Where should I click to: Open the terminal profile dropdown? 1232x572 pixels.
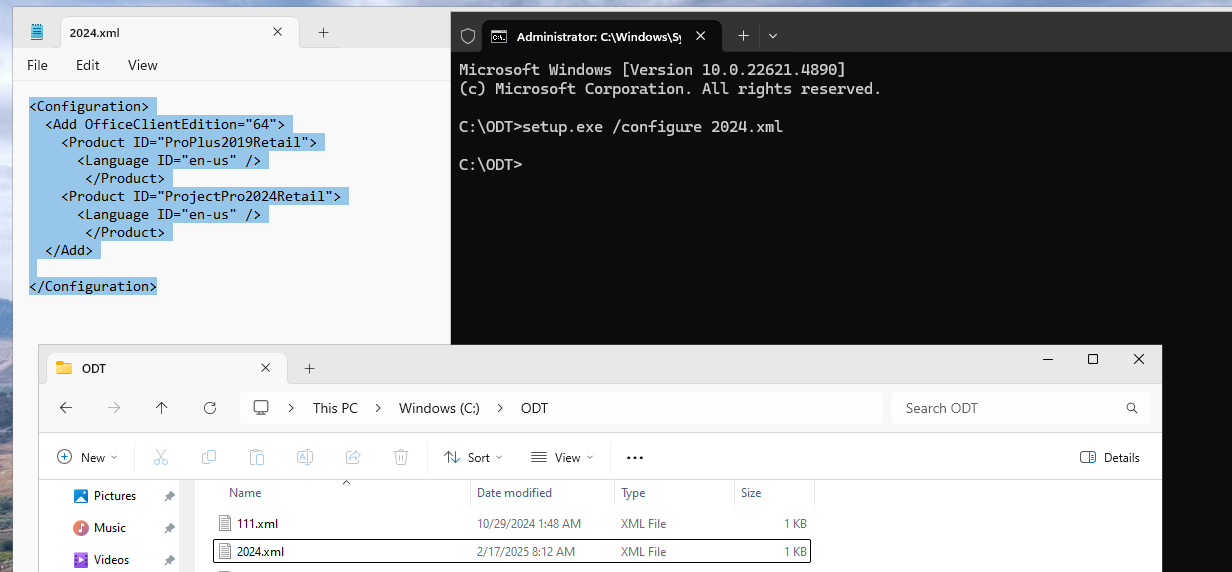click(x=772, y=36)
